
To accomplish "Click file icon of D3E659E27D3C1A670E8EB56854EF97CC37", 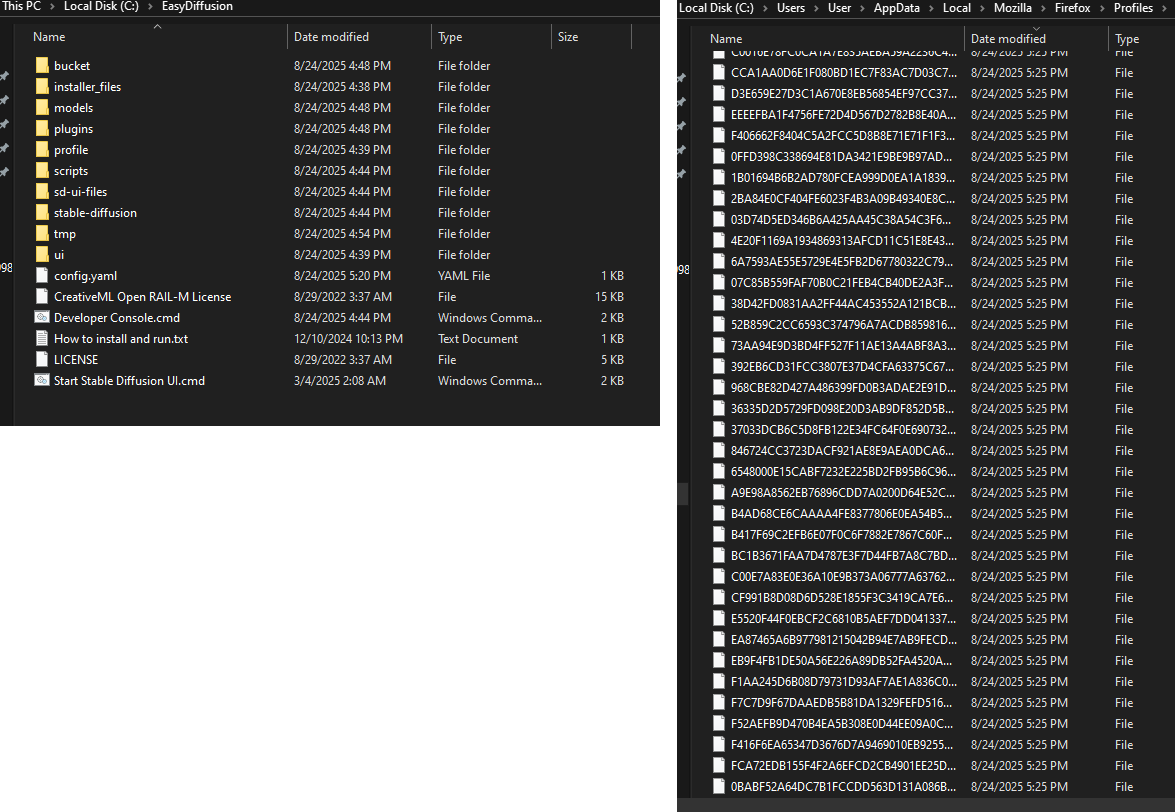I will (719, 94).
